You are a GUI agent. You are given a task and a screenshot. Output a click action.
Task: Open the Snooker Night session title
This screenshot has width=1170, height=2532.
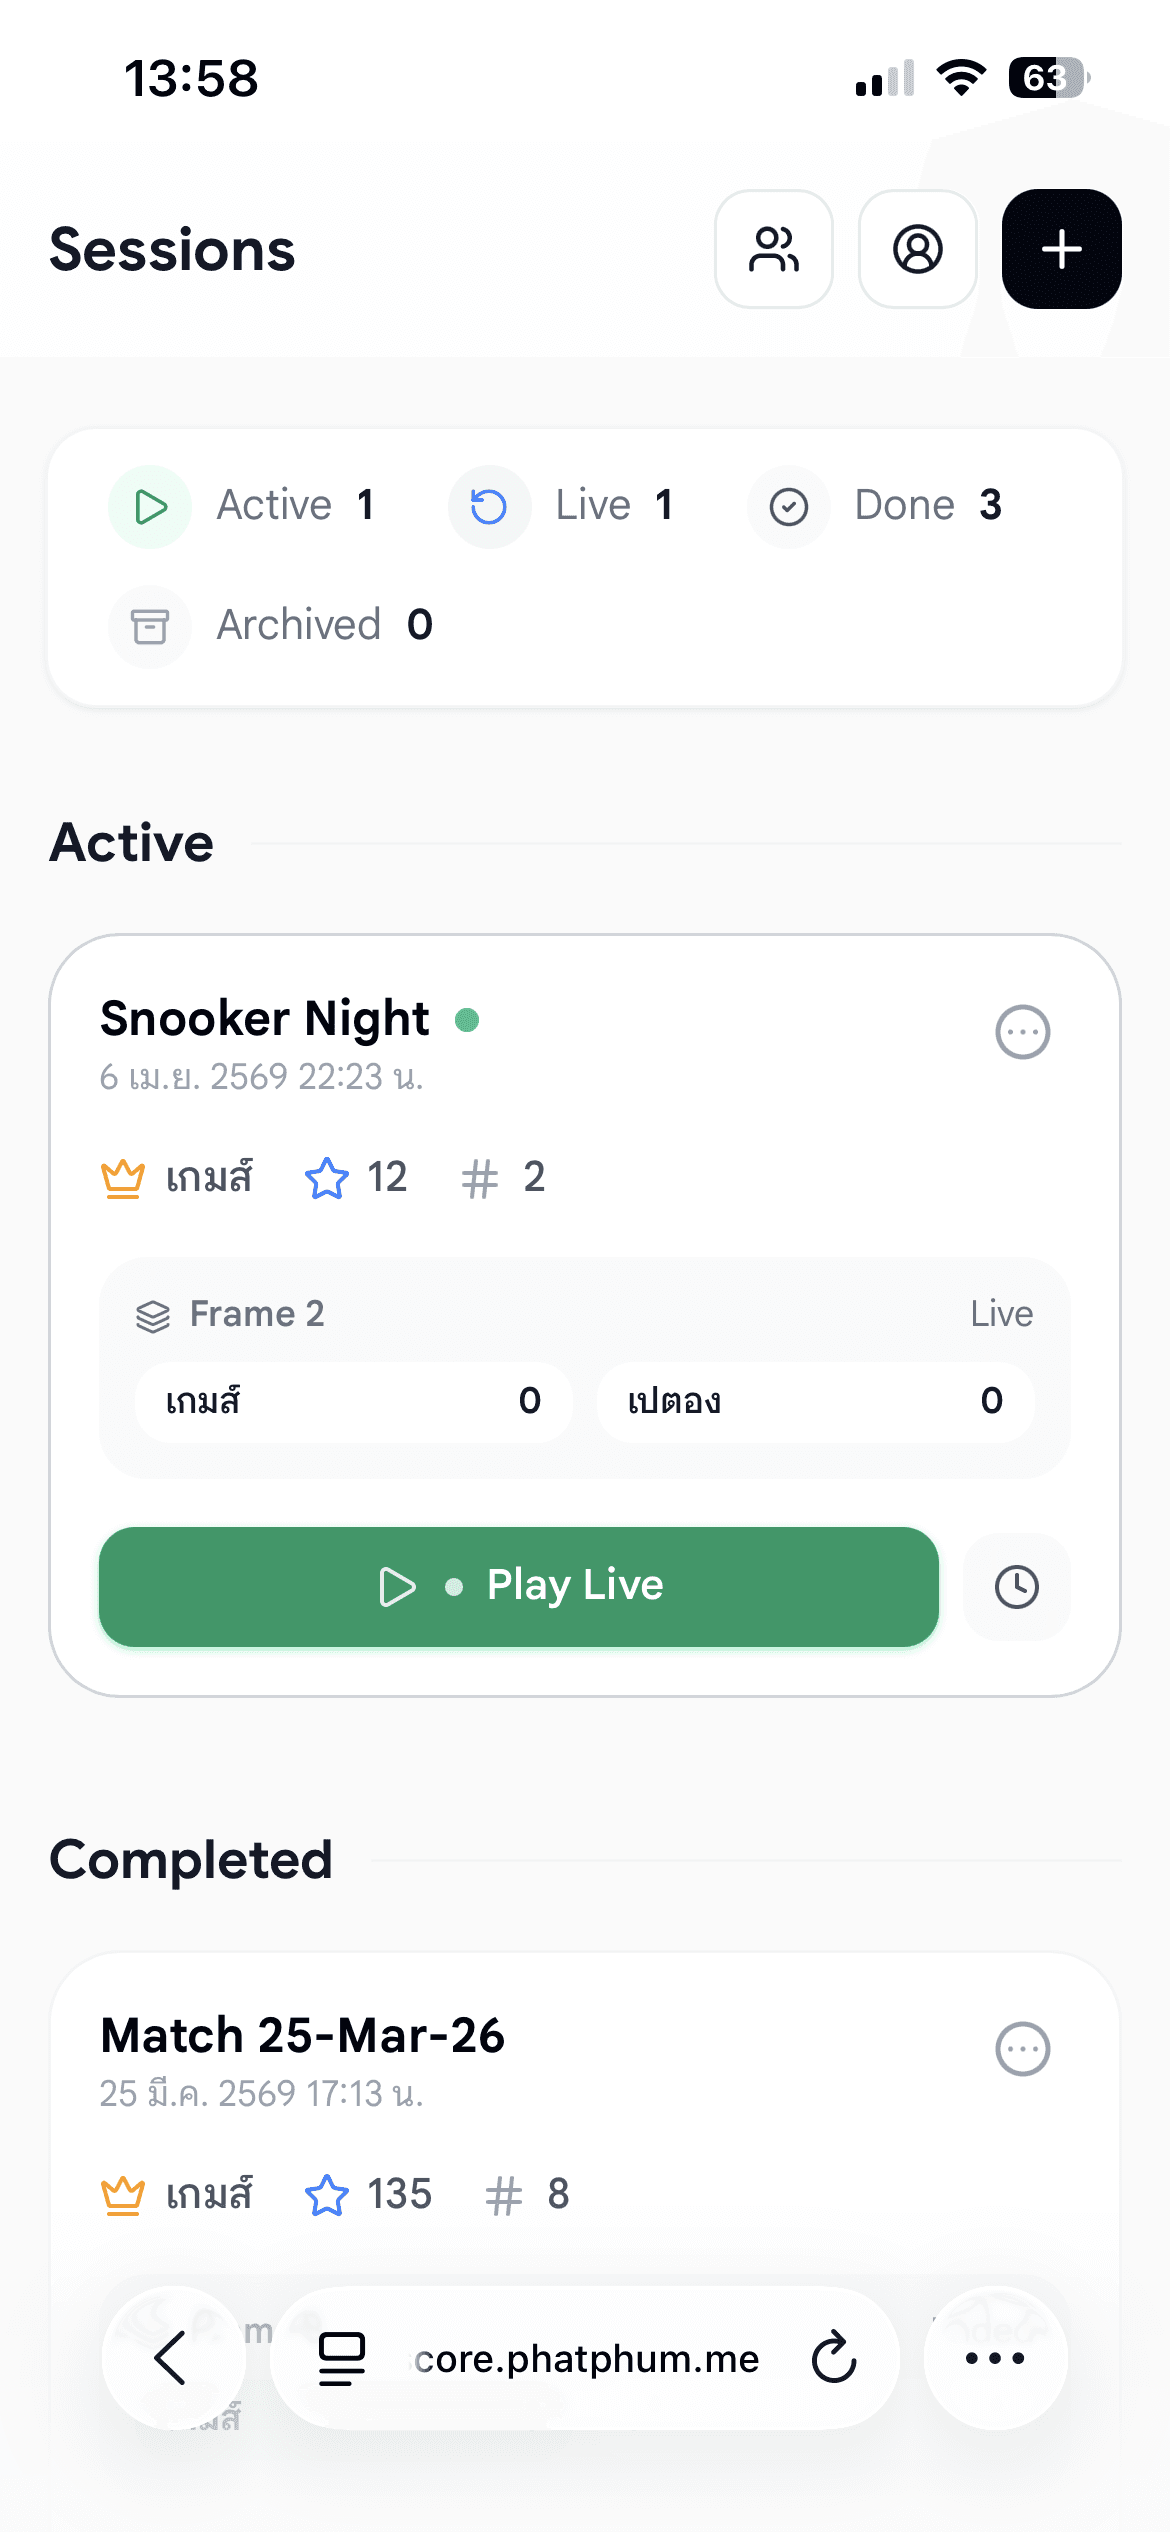(265, 1019)
